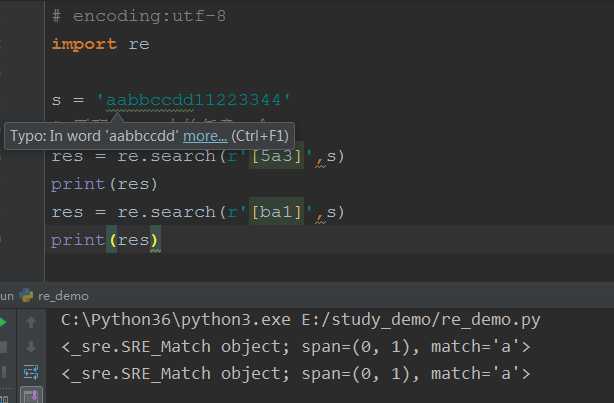Toggle the Scroll to End icon in Run panel
The width and height of the screenshot is (614, 403).
pos(31,396)
